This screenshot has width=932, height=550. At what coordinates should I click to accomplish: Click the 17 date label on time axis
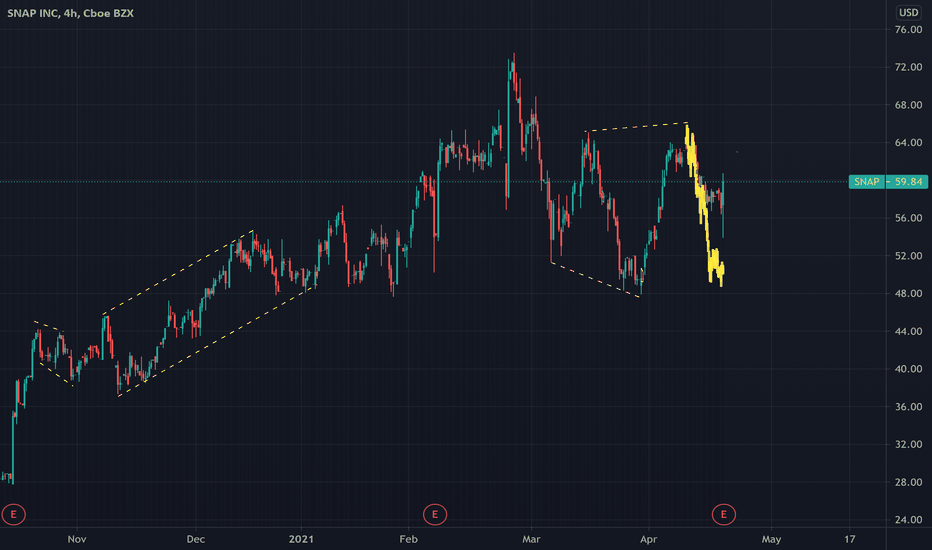tap(850, 539)
